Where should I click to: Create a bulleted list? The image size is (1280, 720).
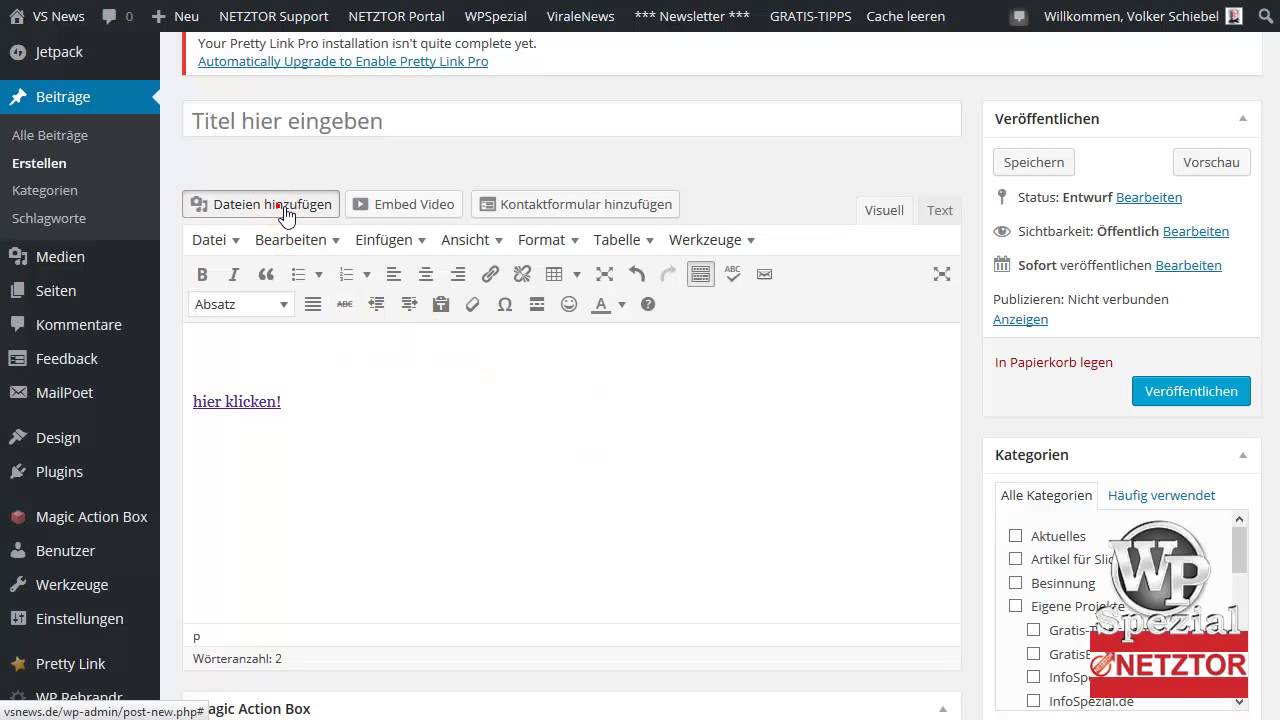(298, 274)
